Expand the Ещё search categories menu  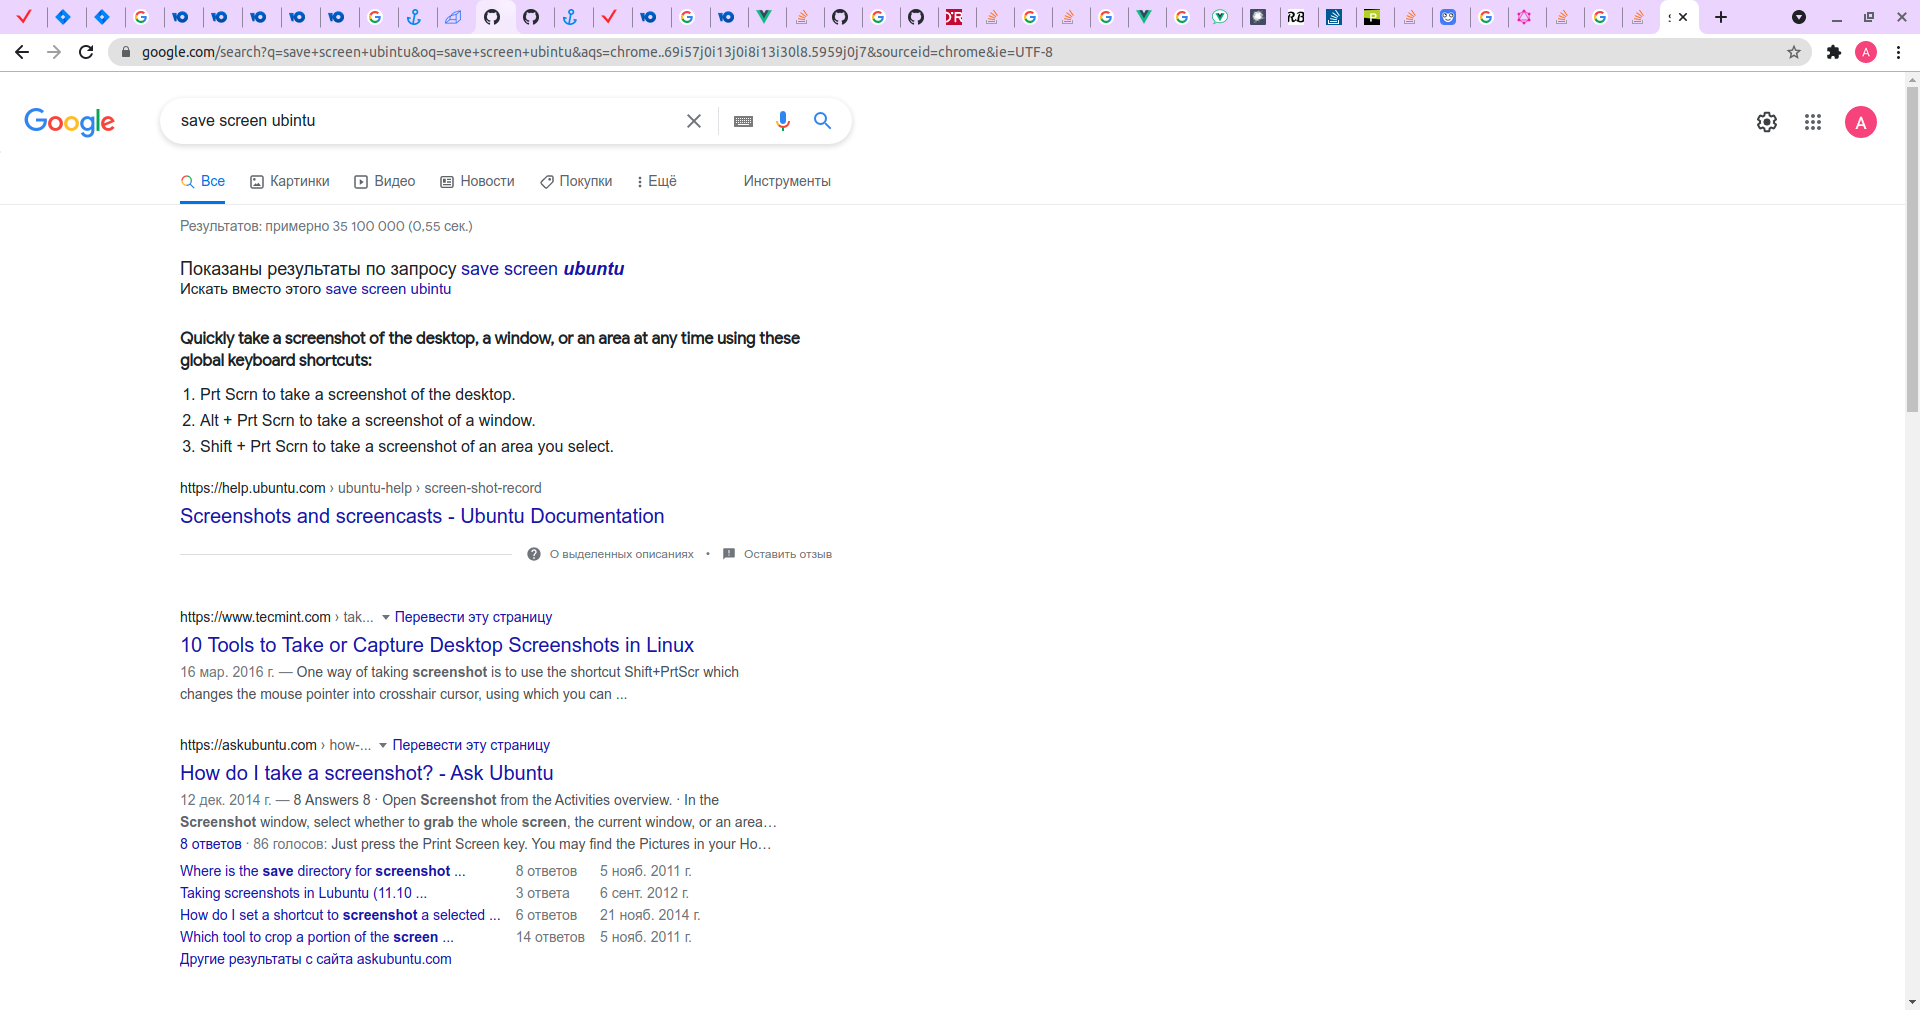pos(656,181)
